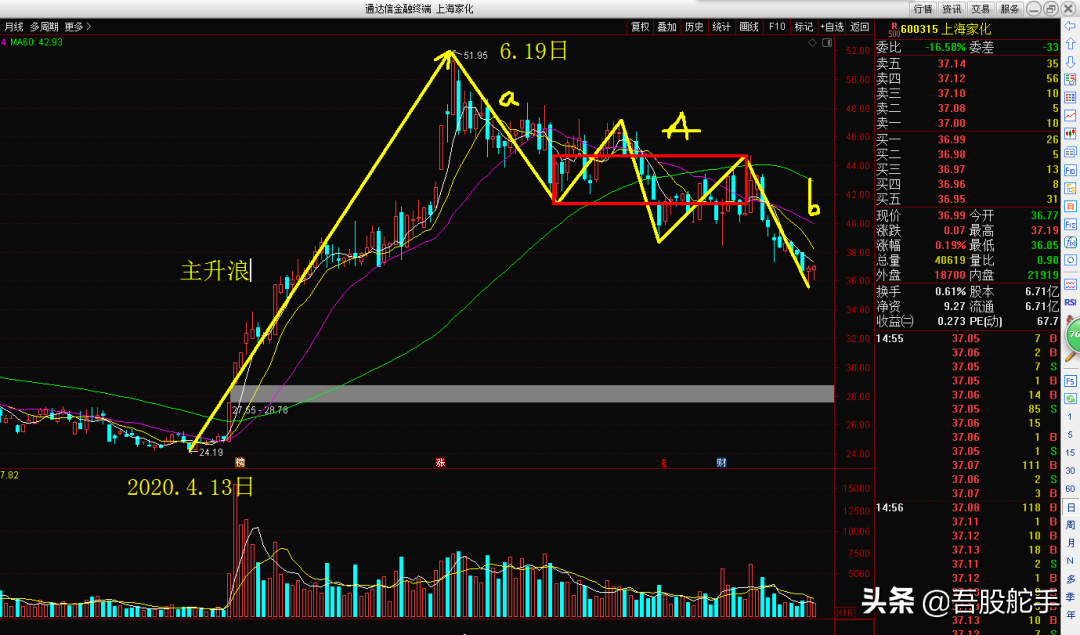The height and width of the screenshot is (635, 1080).
Task: Open the 服务 menu
Action: pos(1009,9)
